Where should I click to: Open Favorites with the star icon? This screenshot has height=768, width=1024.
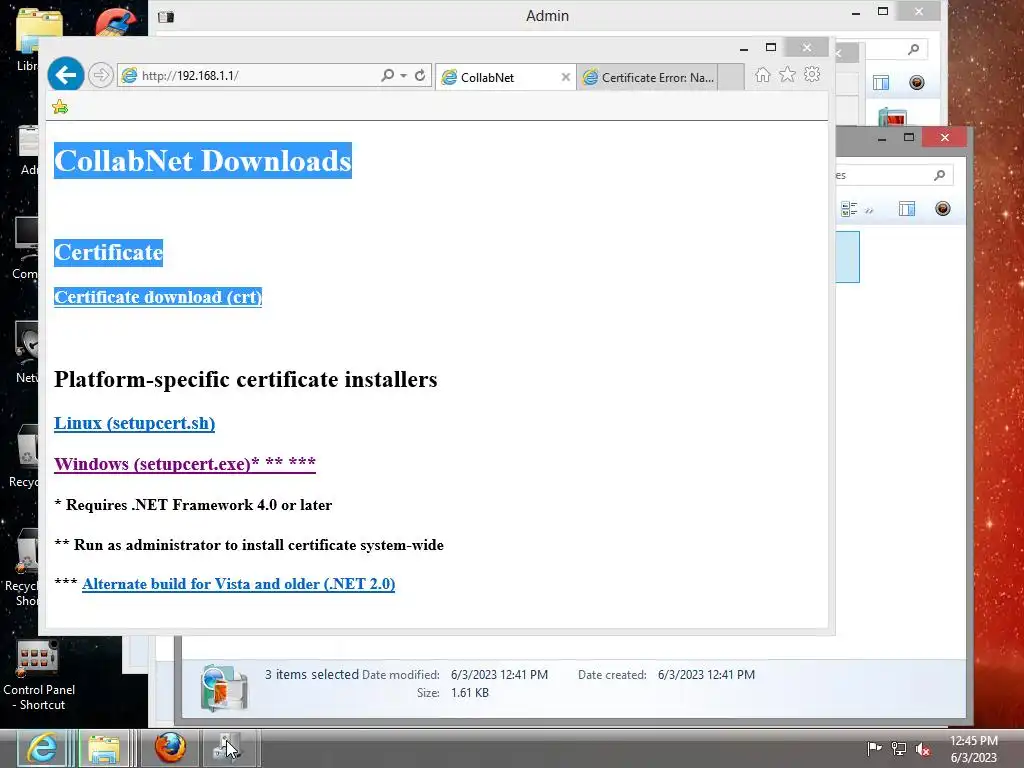pyautogui.click(x=788, y=74)
